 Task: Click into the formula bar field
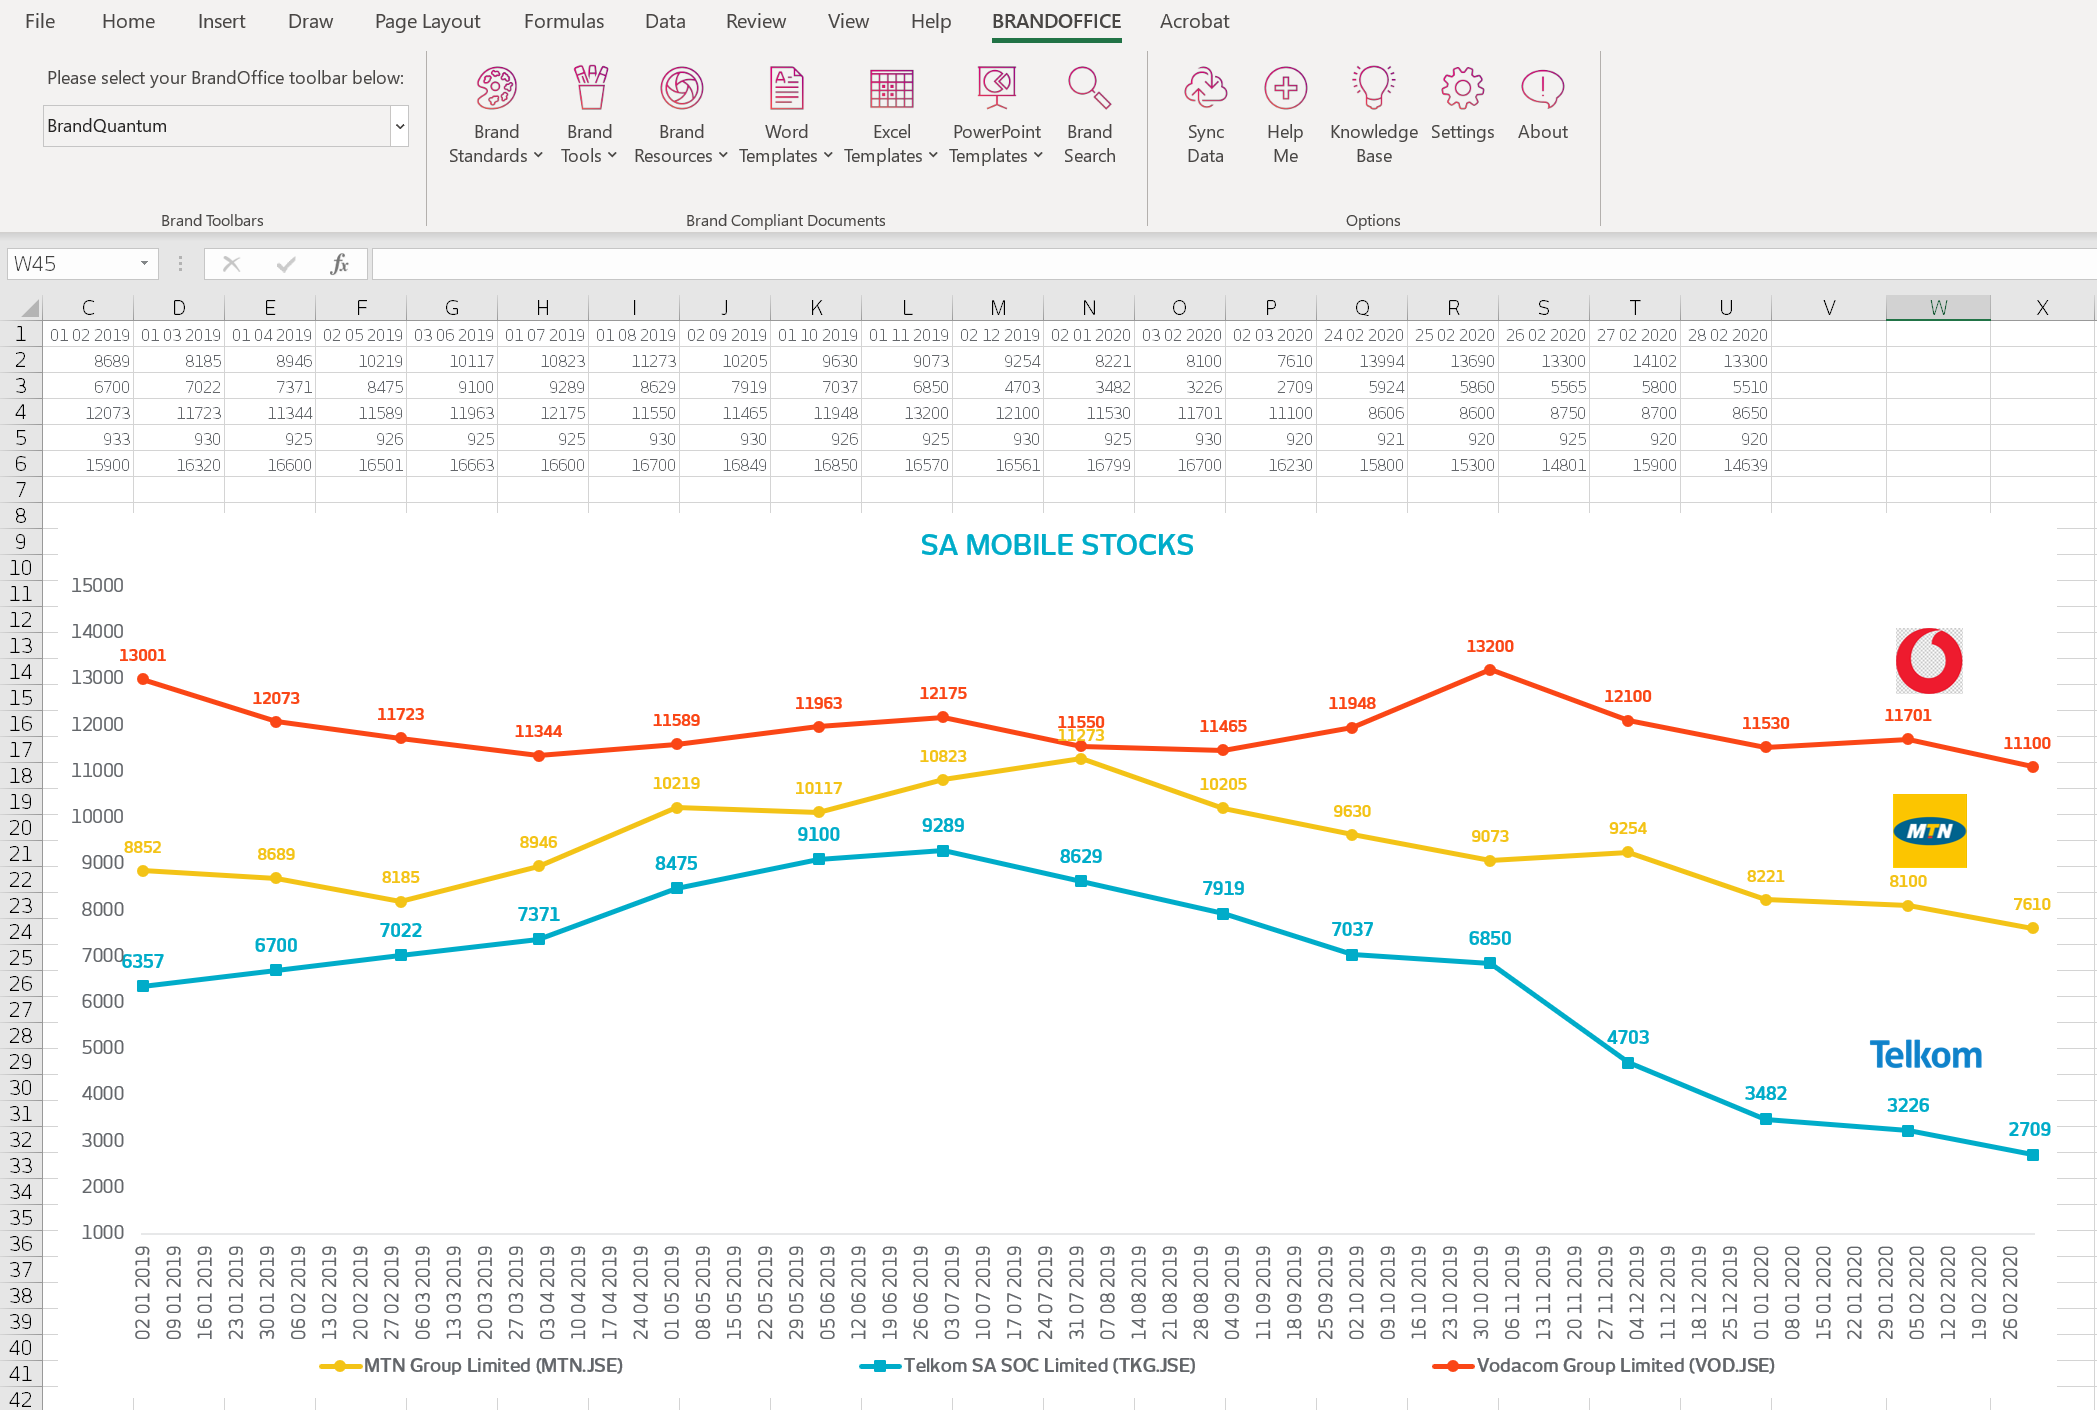[x=1200, y=264]
